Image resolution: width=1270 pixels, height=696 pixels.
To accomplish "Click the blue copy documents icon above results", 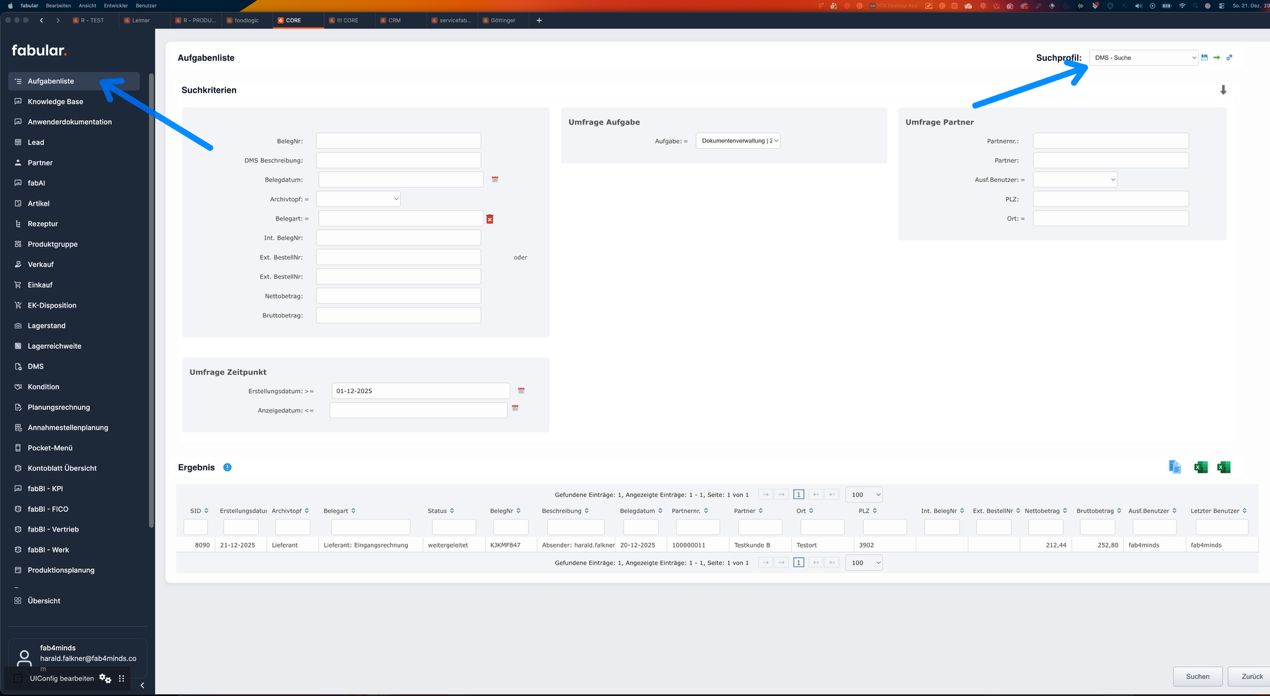I will pyautogui.click(x=1175, y=467).
